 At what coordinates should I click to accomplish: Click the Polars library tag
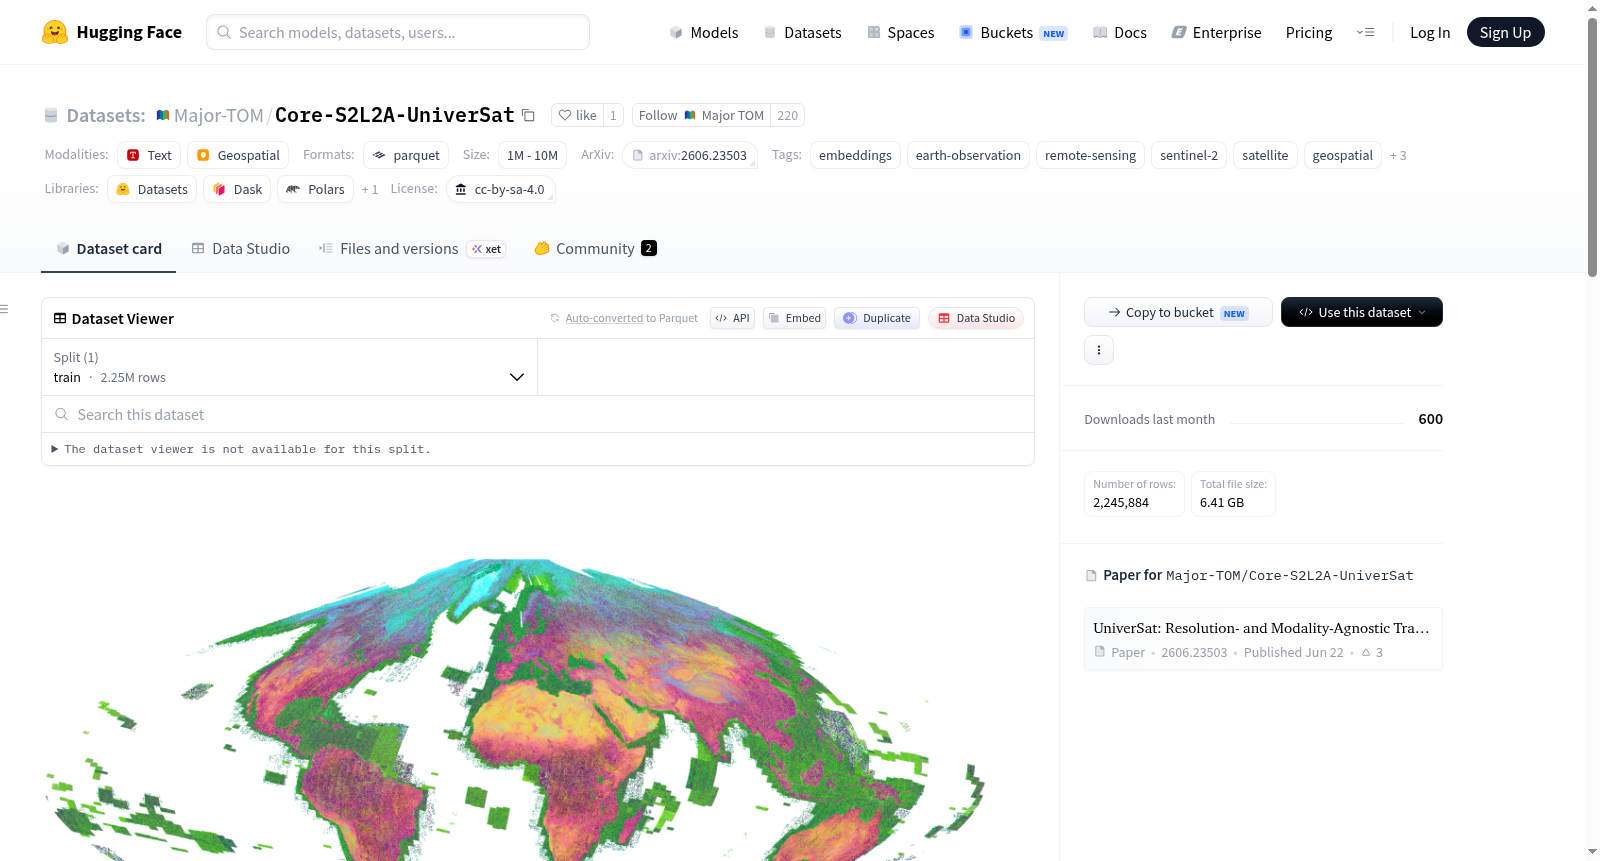coord(315,190)
